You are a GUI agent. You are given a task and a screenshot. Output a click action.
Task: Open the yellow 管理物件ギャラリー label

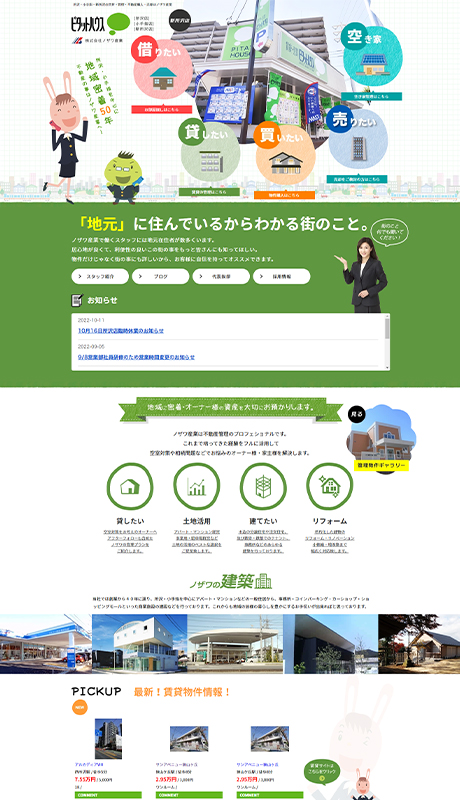381,466
